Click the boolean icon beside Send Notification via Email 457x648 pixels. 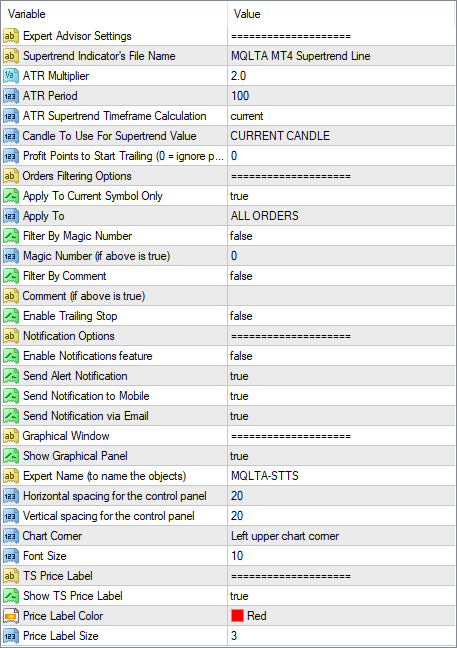[x=11, y=416]
